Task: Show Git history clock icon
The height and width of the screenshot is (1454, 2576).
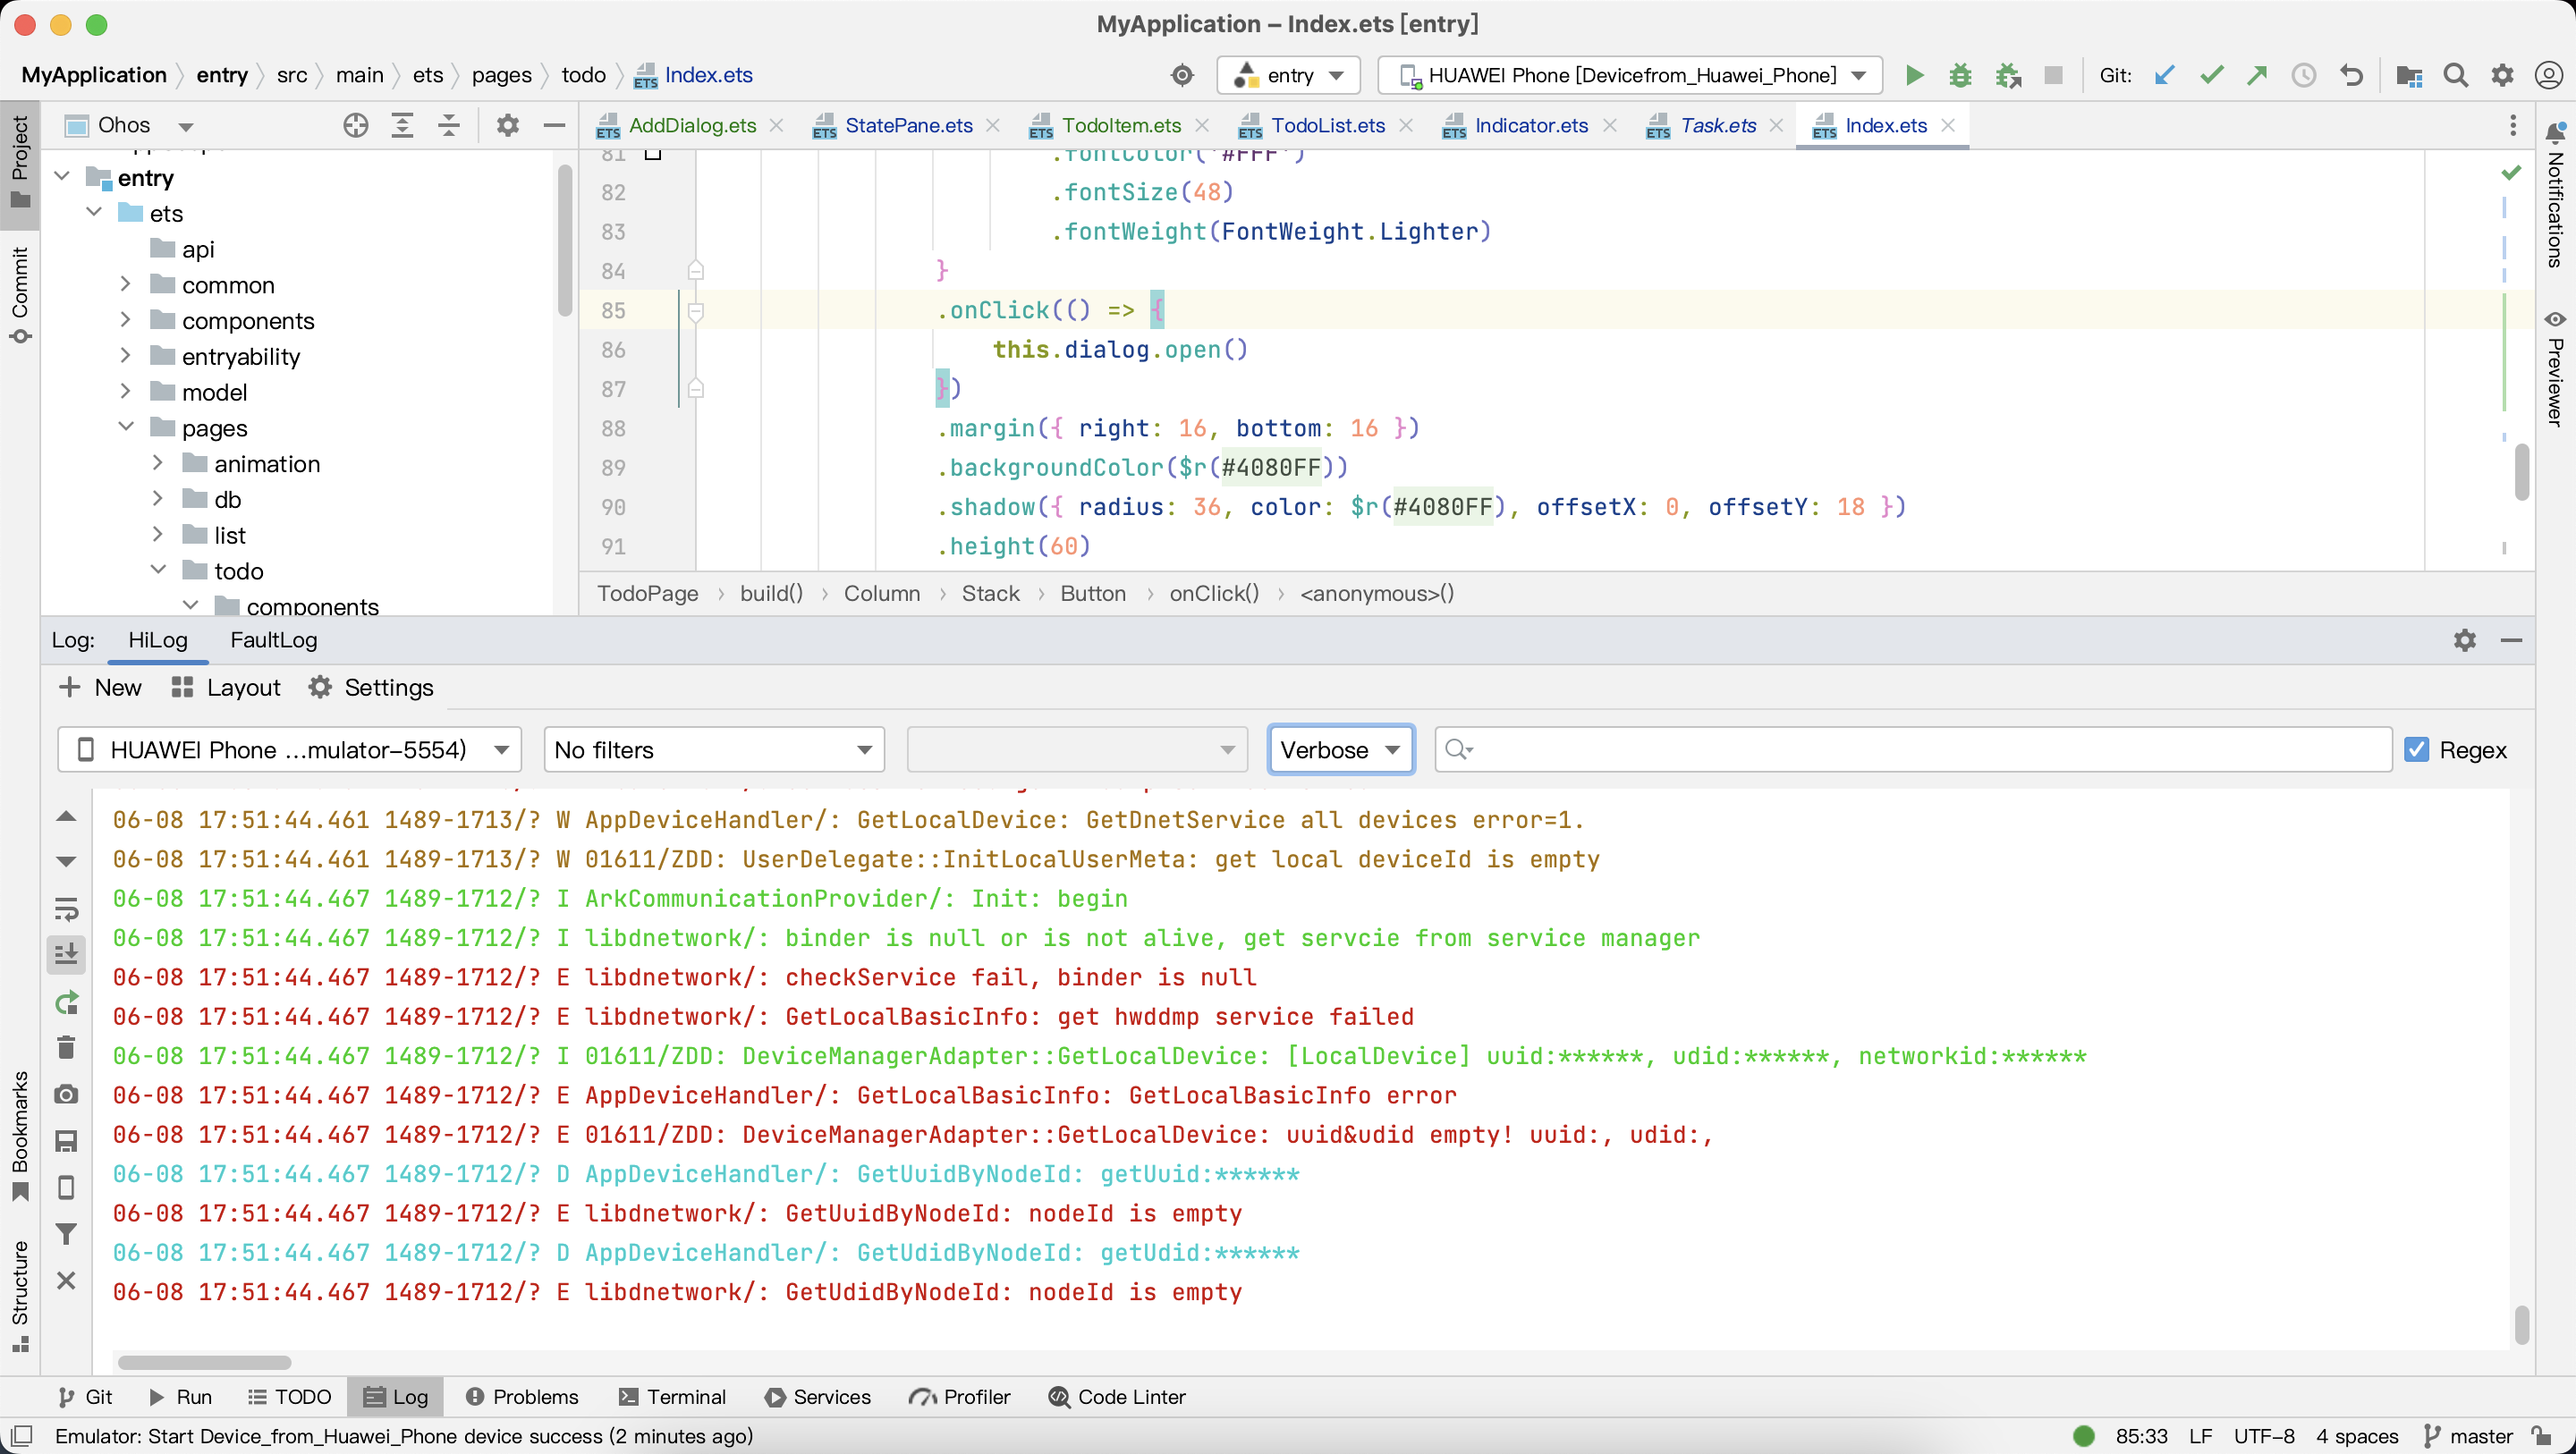Action: (2304, 75)
